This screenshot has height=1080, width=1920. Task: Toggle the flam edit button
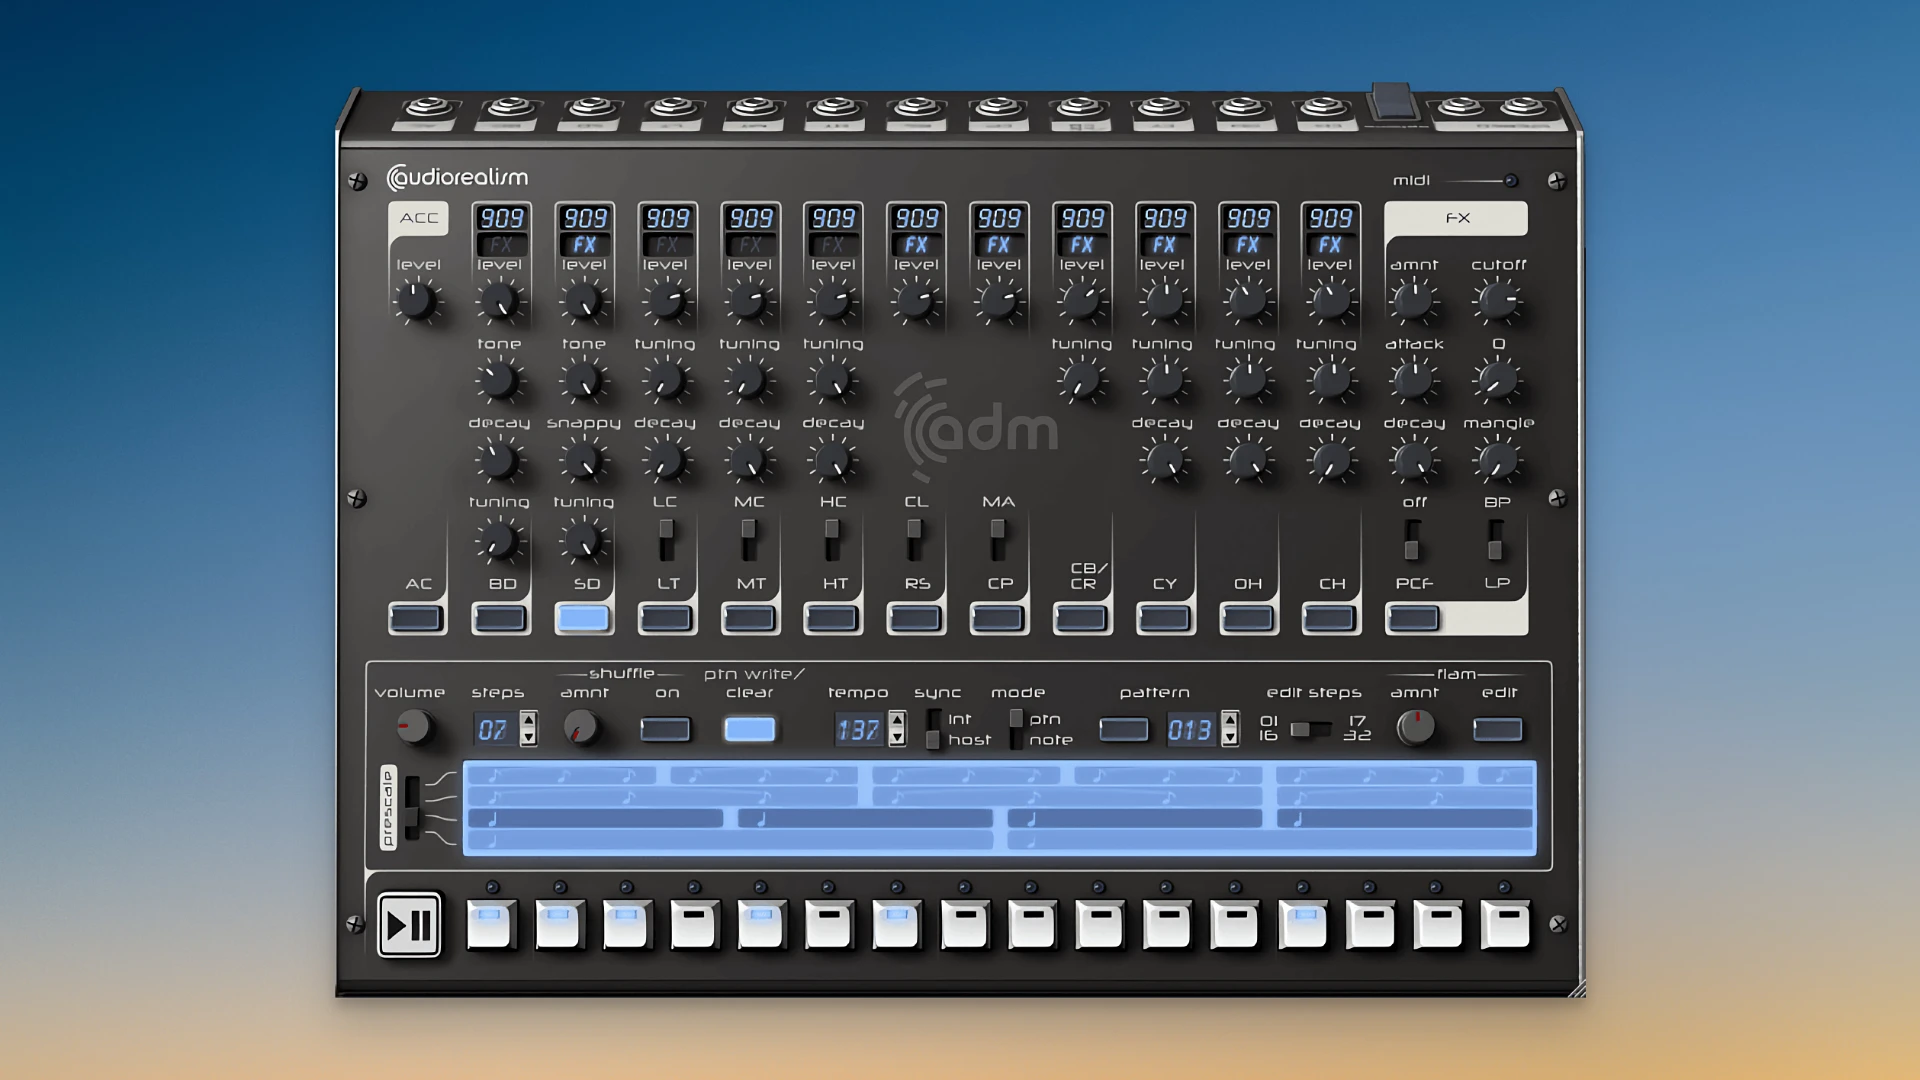[x=1497, y=730]
